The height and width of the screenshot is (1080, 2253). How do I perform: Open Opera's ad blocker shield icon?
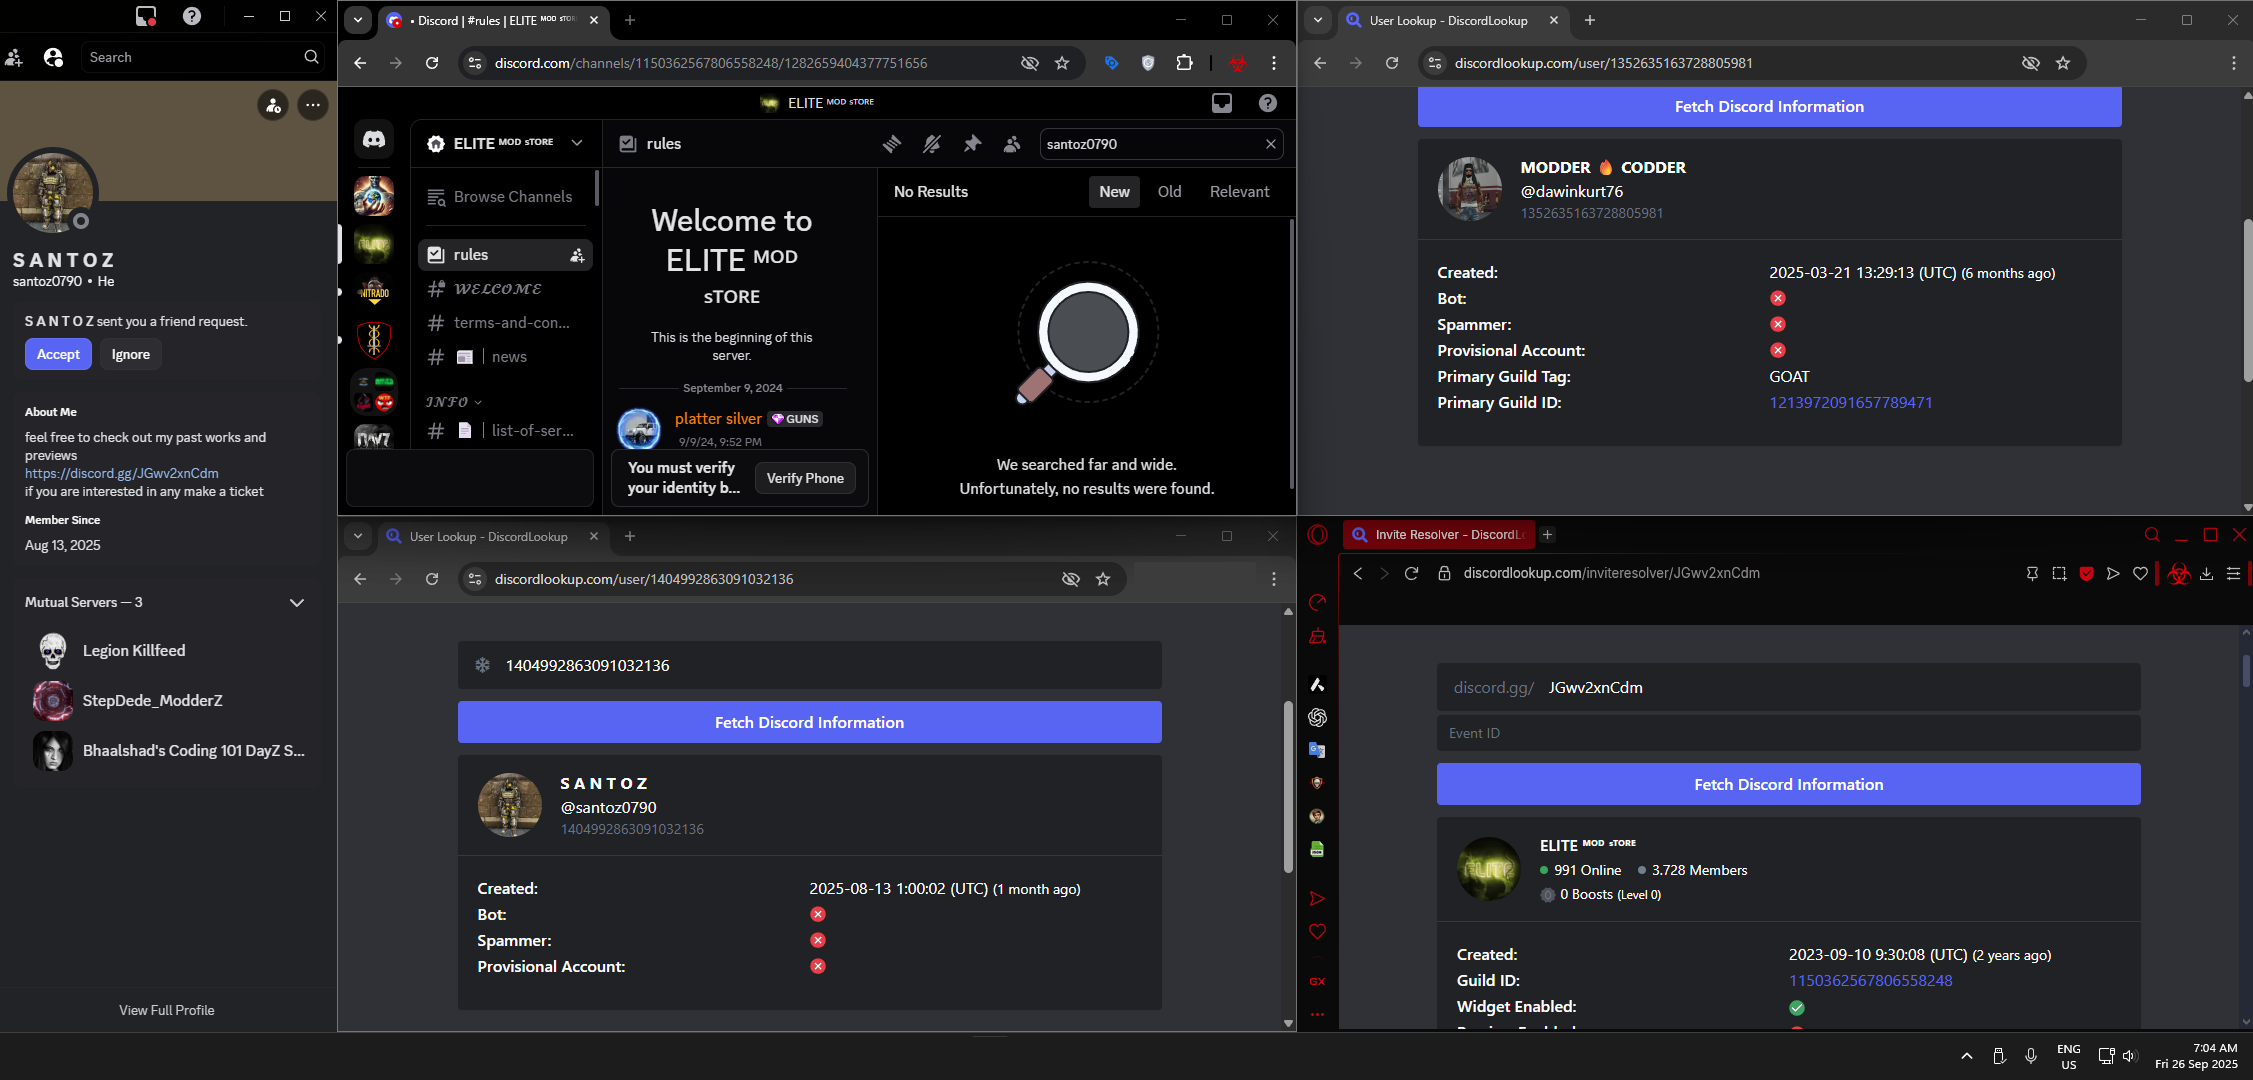2086,574
